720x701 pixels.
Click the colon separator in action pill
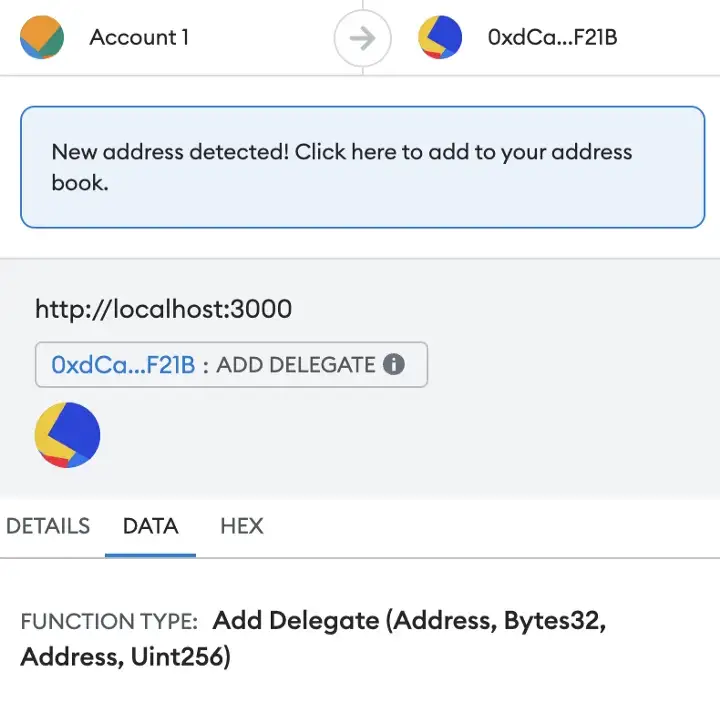[205, 365]
